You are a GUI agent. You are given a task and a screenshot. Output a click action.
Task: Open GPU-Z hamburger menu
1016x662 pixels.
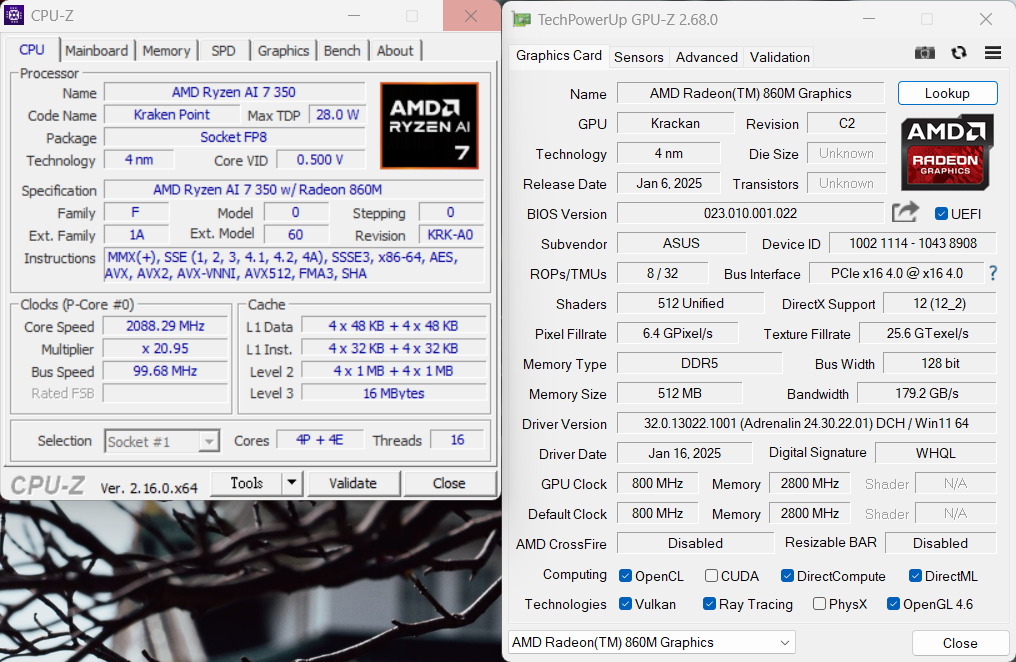point(993,52)
